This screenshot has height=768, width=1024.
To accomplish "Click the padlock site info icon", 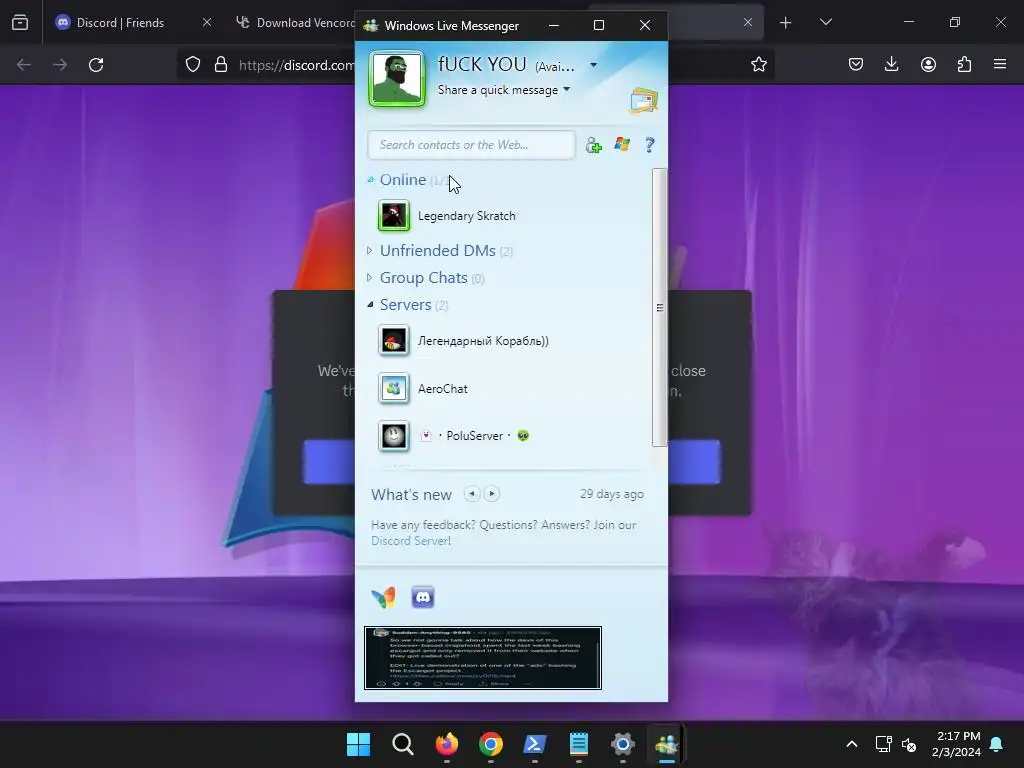I will pyautogui.click(x=221, y=65).
